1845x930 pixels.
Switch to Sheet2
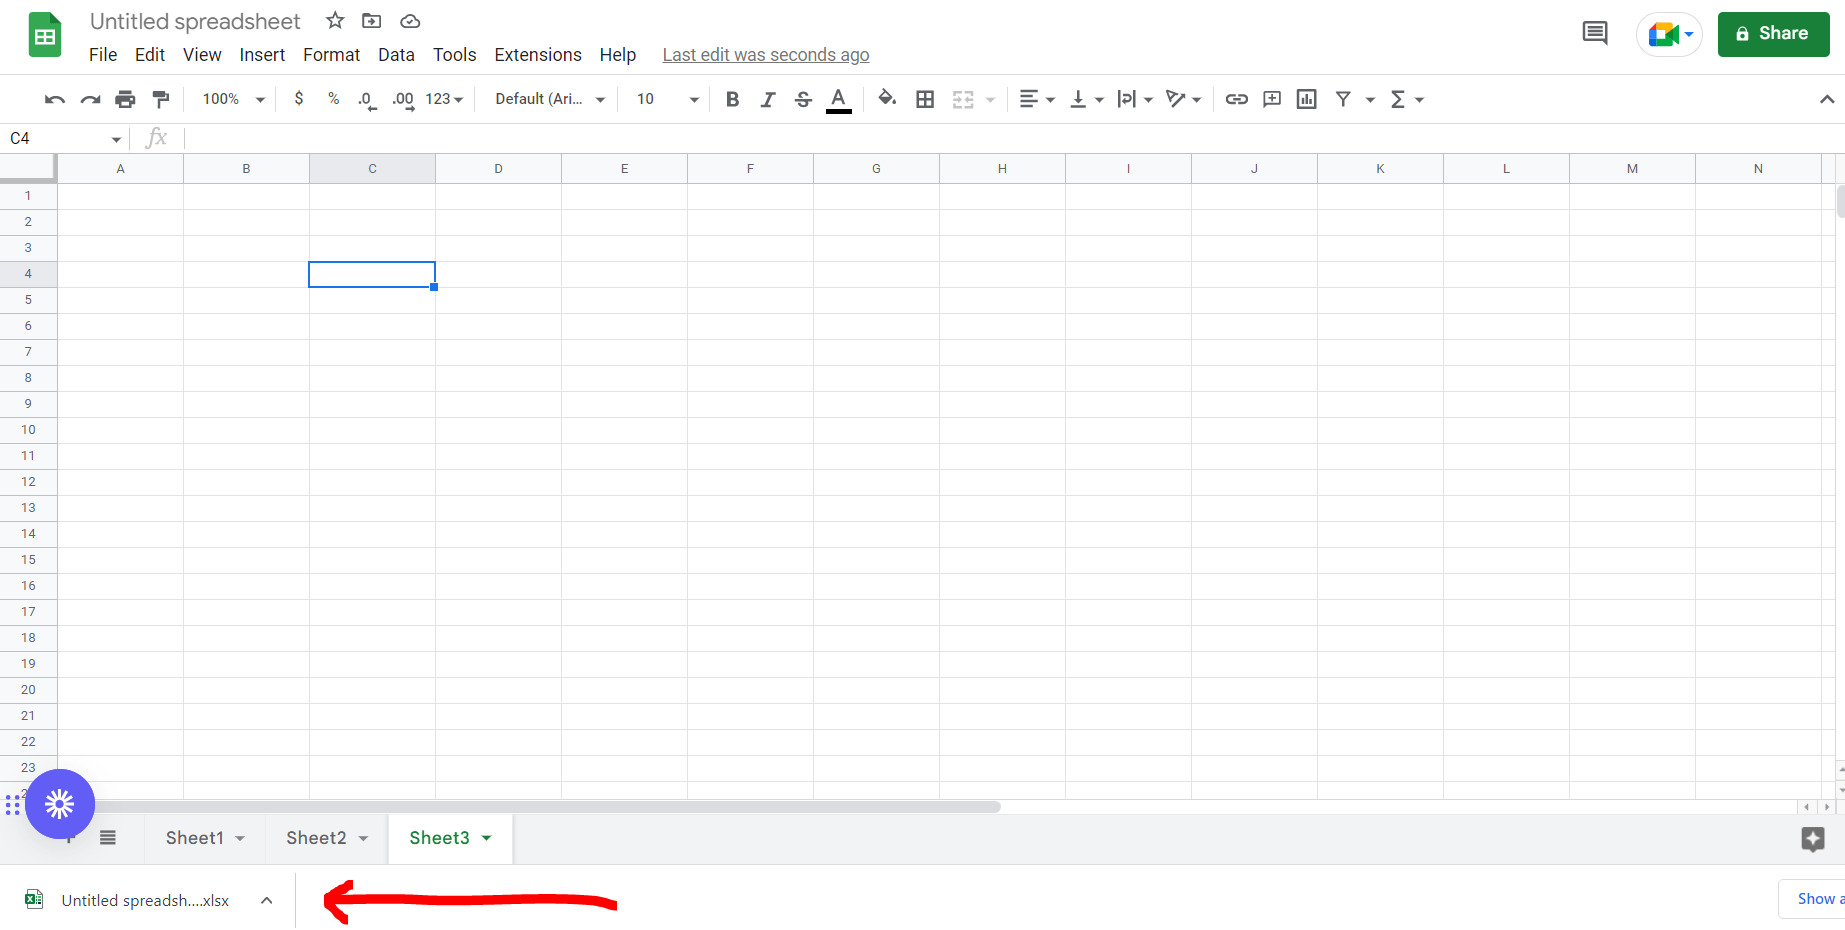(x=316, y=838)
